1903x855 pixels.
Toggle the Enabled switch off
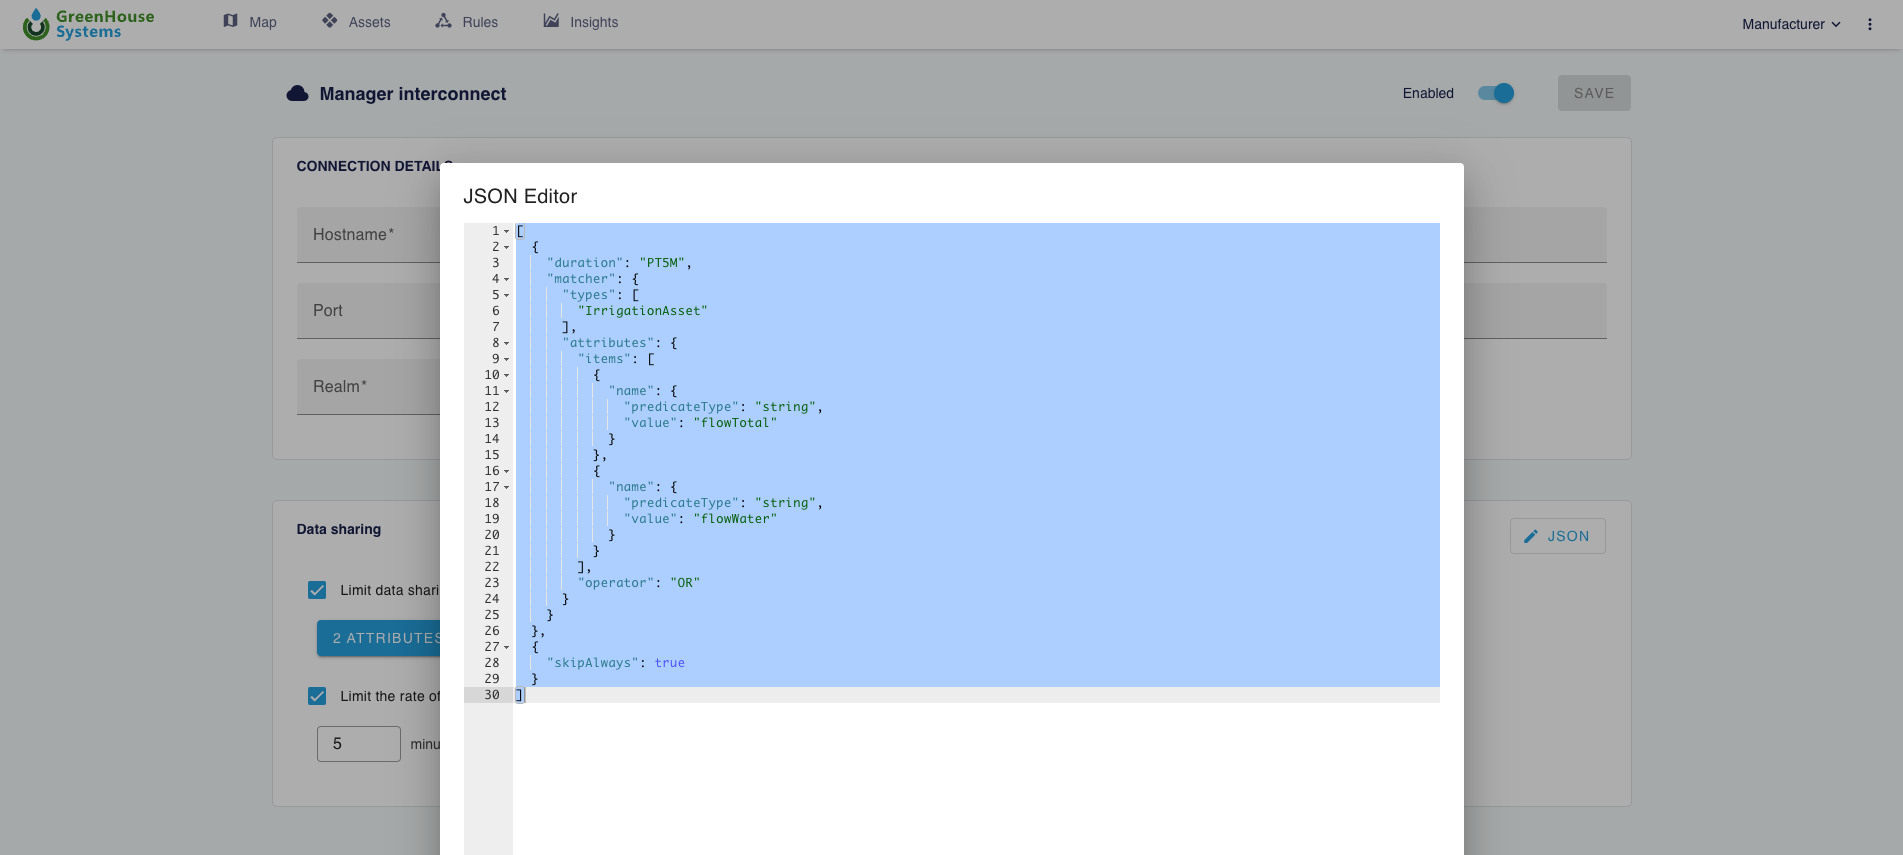1496,93
